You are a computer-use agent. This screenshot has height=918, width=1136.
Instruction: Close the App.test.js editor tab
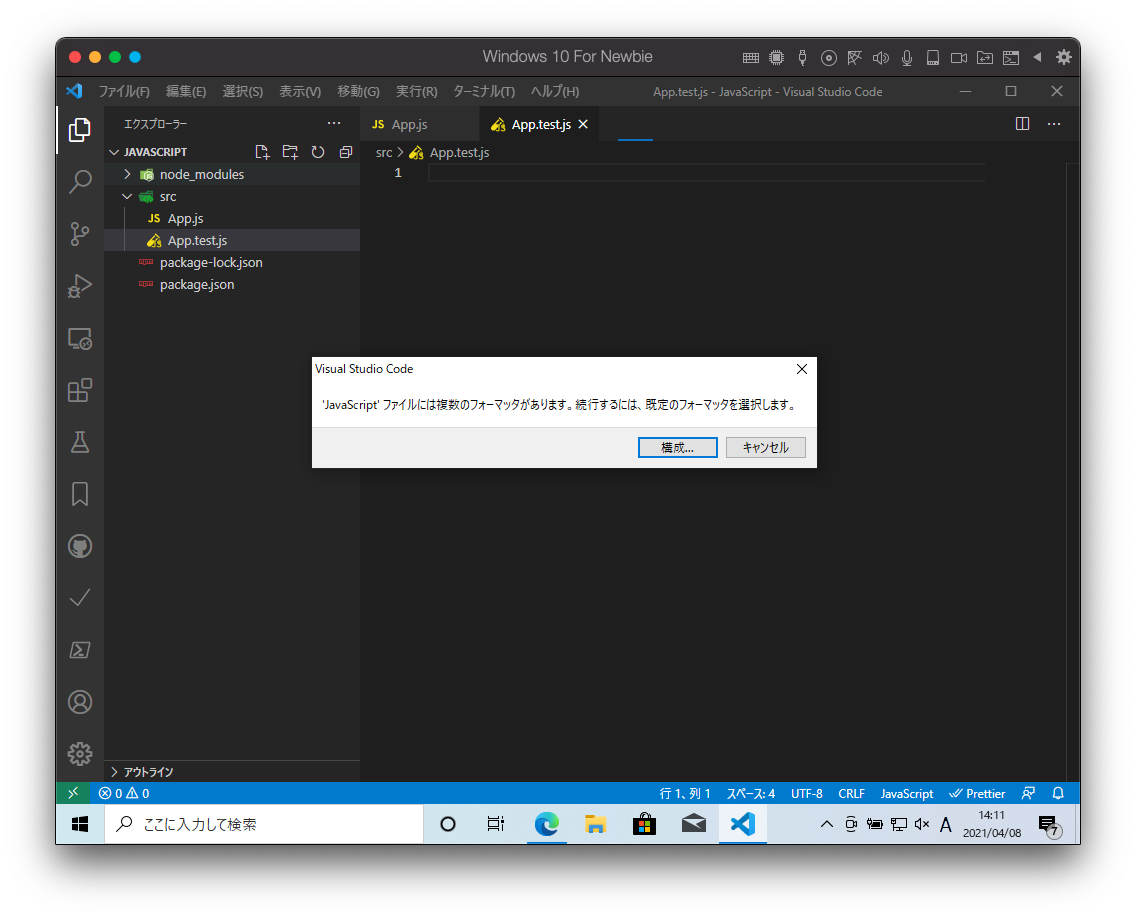[x=583, y=125]
